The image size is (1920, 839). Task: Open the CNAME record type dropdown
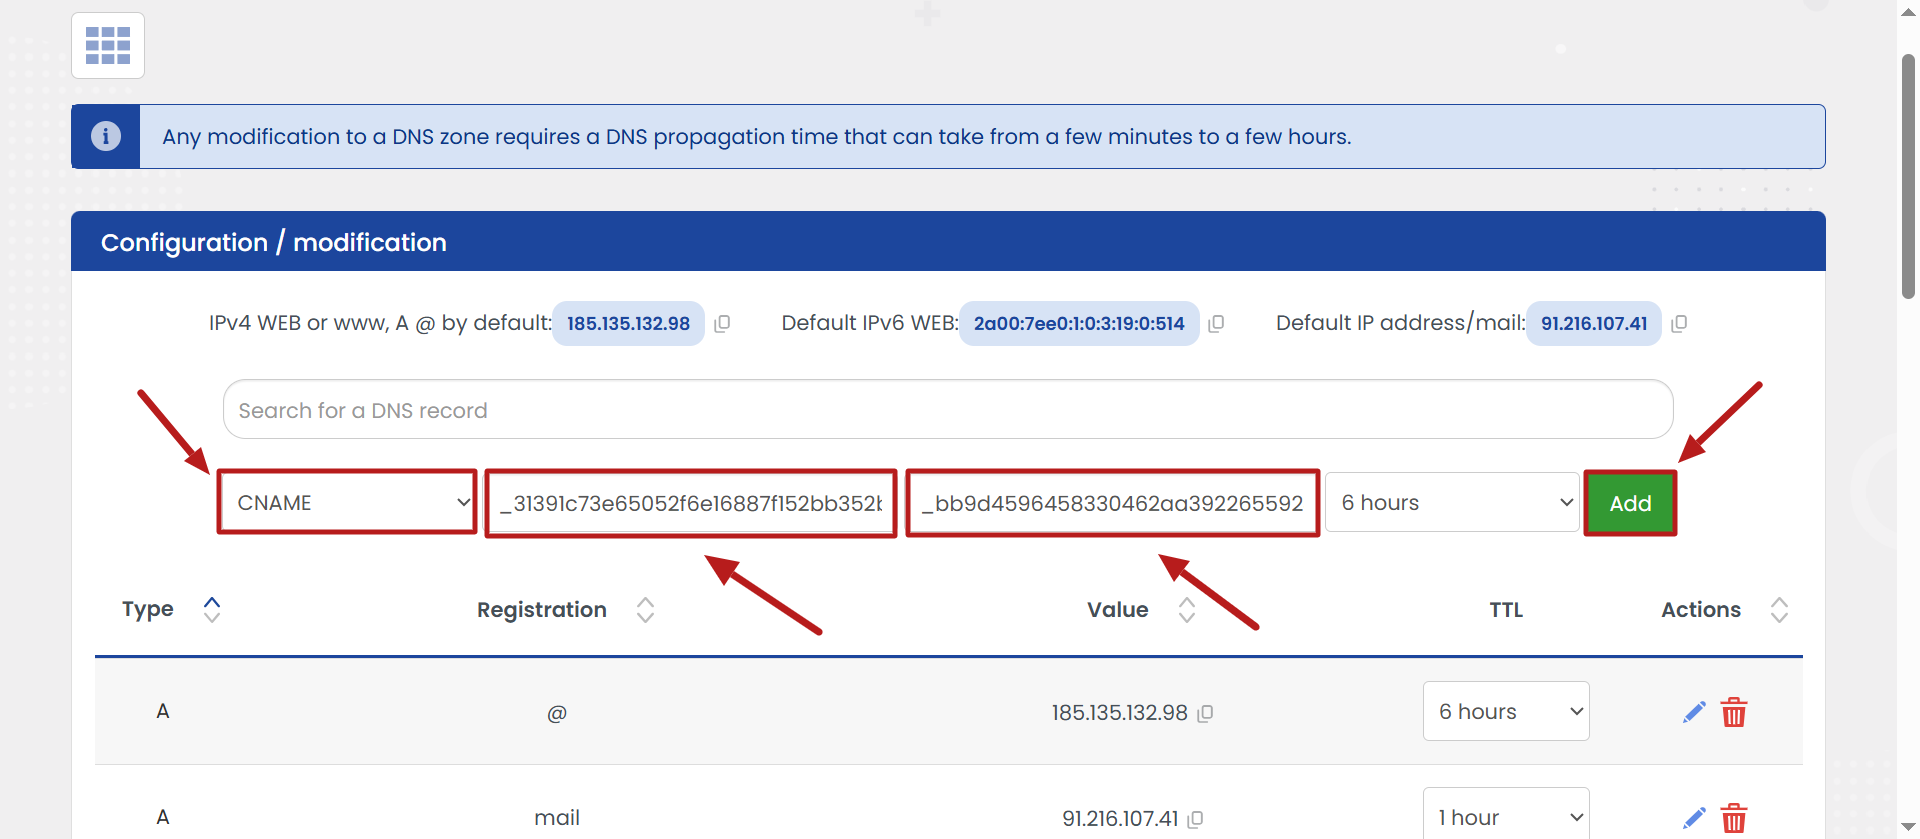[347, 502]
